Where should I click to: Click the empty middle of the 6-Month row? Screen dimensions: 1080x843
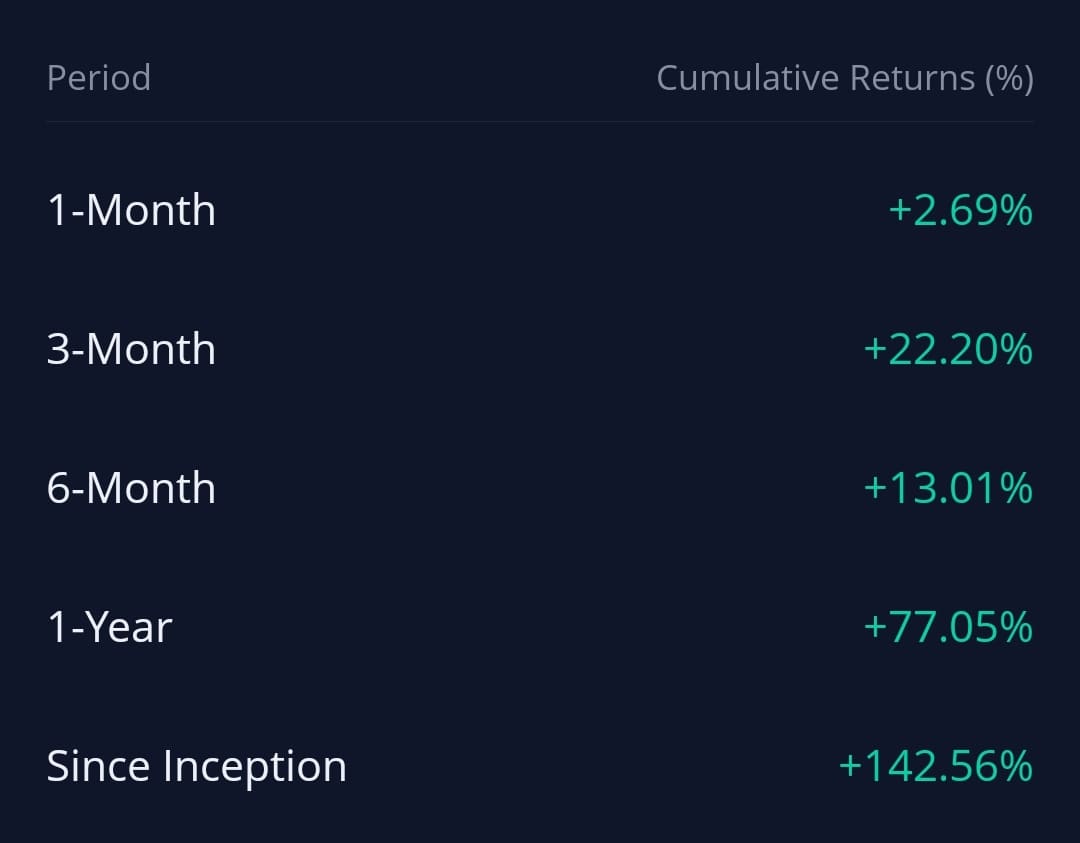(540, 488)
